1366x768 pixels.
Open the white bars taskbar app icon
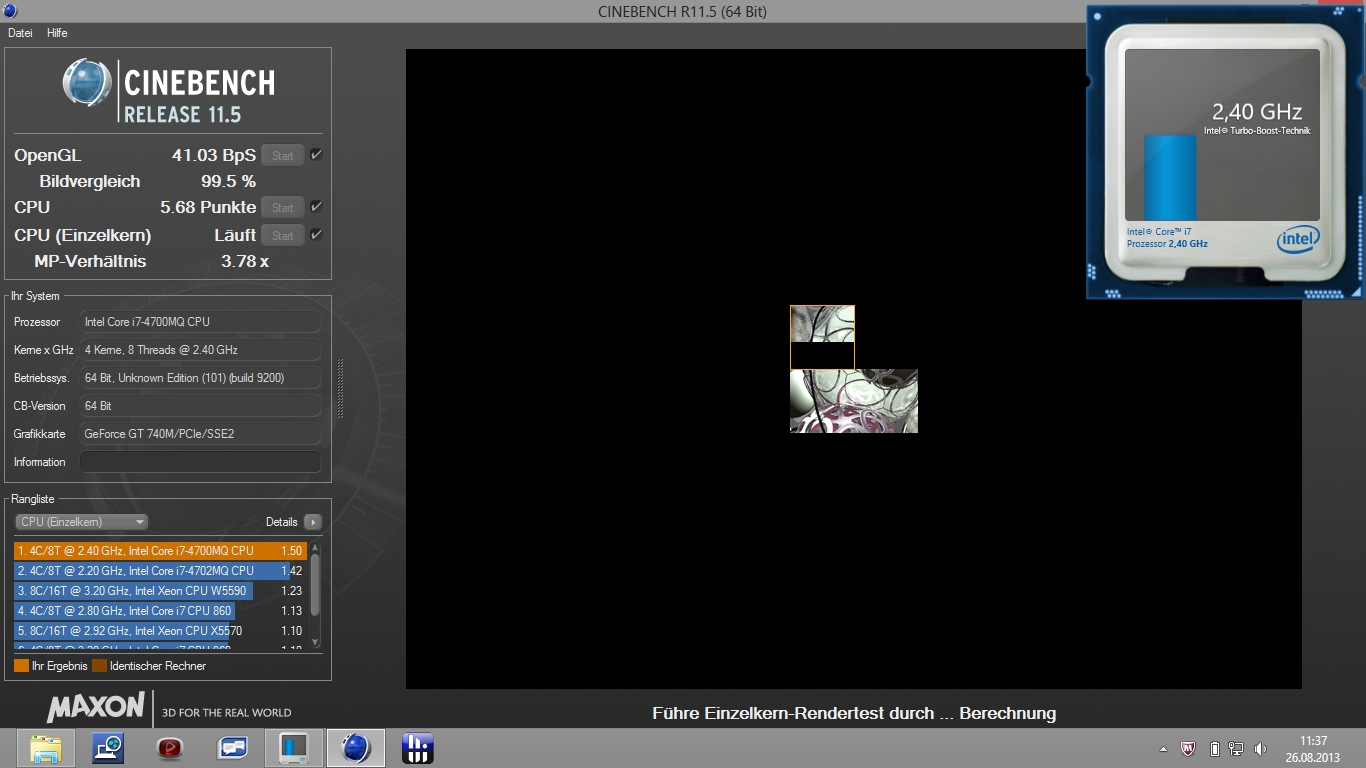(x=417, y=748)
